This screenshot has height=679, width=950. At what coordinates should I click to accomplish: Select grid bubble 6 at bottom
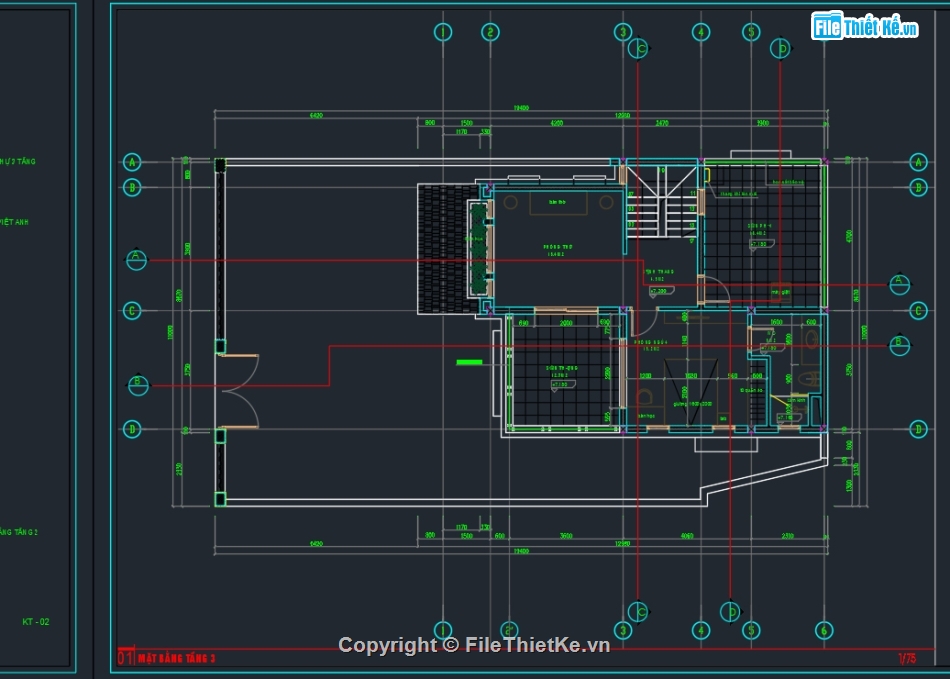point(823,630)
